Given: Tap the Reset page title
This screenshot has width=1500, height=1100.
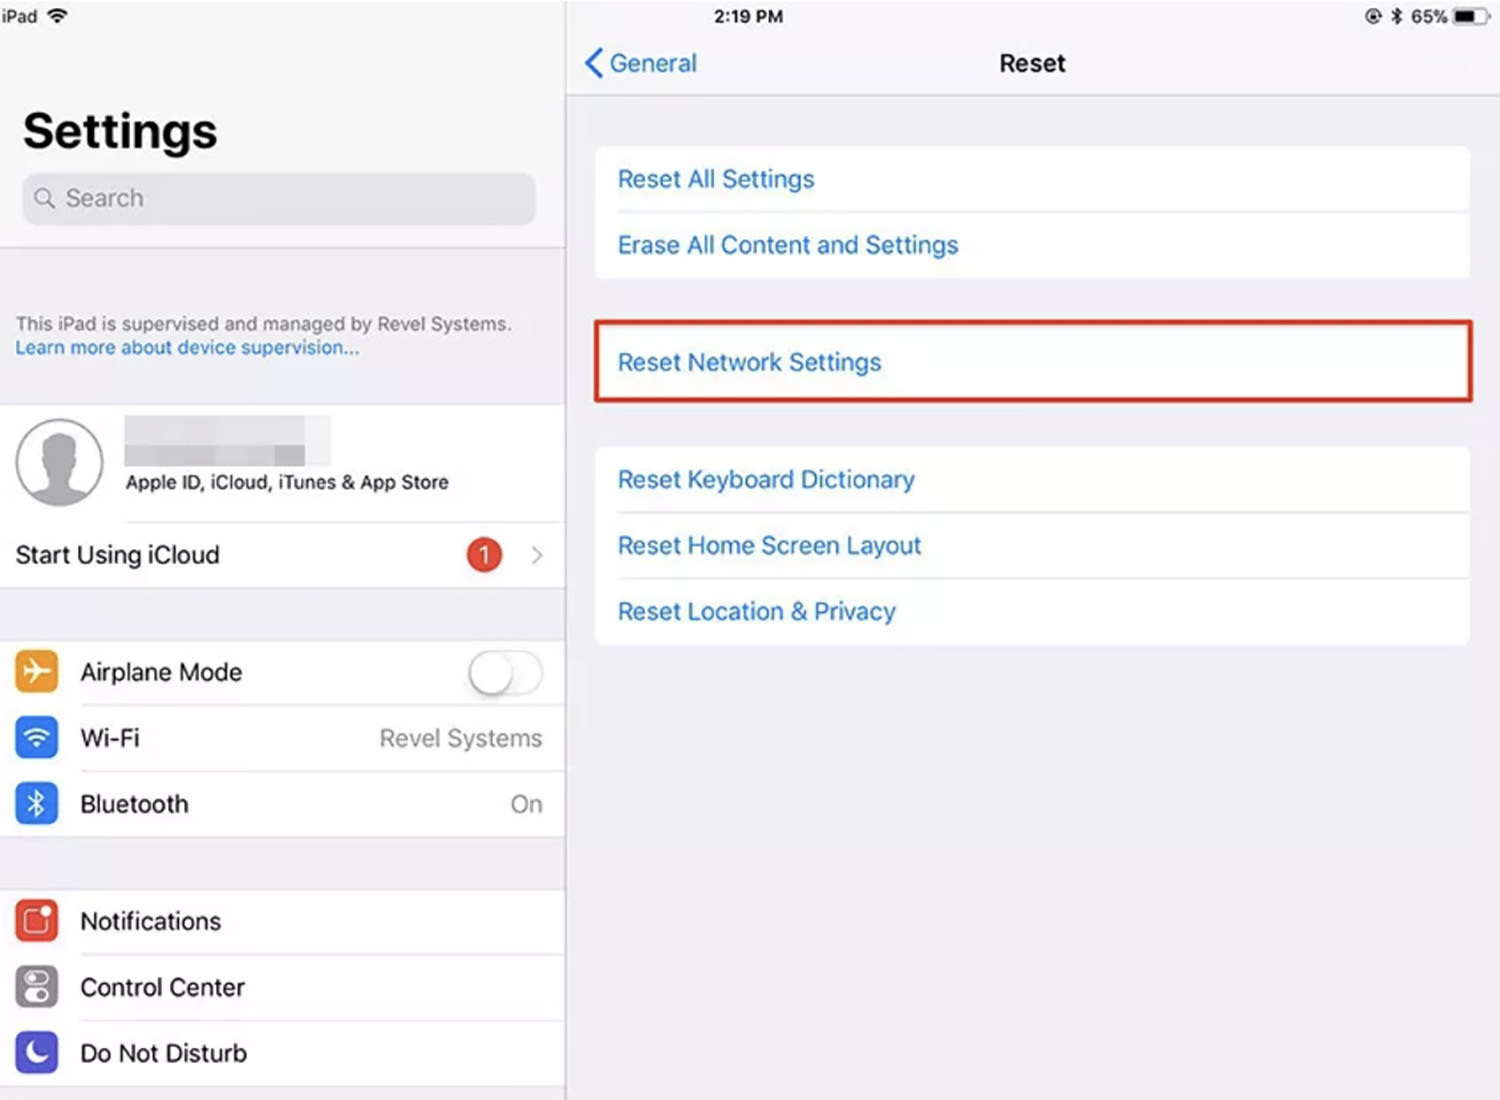Looking at the screenshot, I should pyautogui.click(x=1032, y=63).
